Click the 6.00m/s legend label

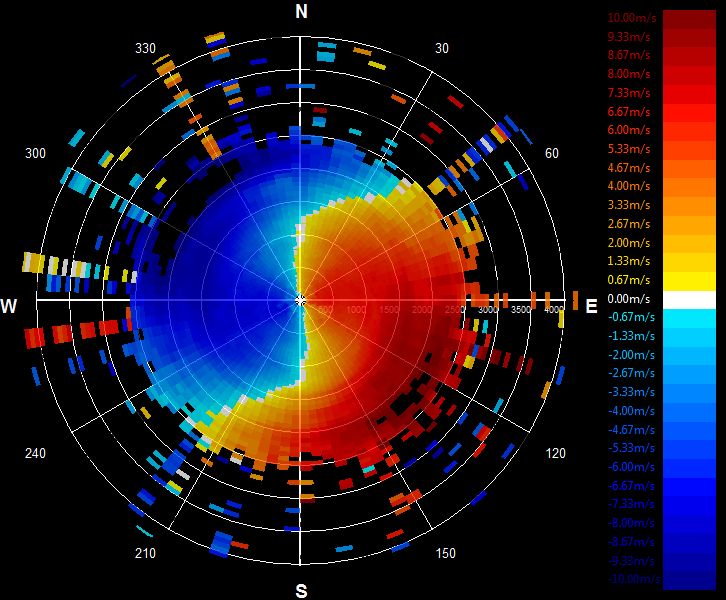(x=629, y=130)
